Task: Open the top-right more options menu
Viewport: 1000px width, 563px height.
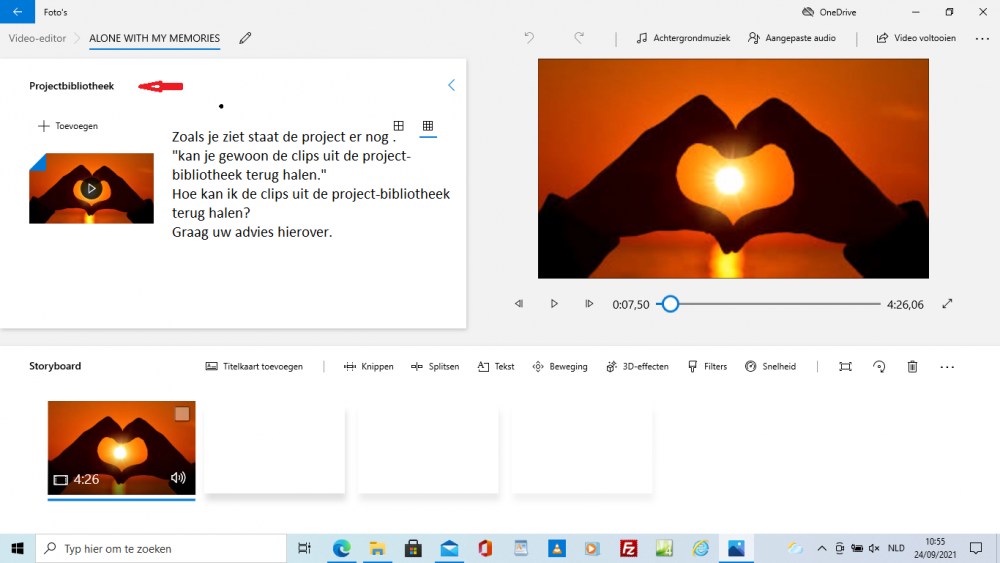Action: pos(981,38)
